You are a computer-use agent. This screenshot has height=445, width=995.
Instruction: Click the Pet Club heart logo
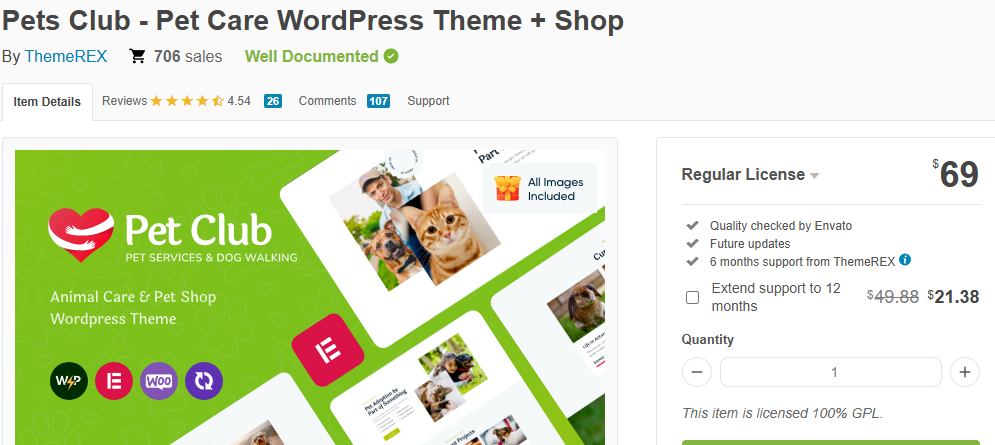pos(81,235)
